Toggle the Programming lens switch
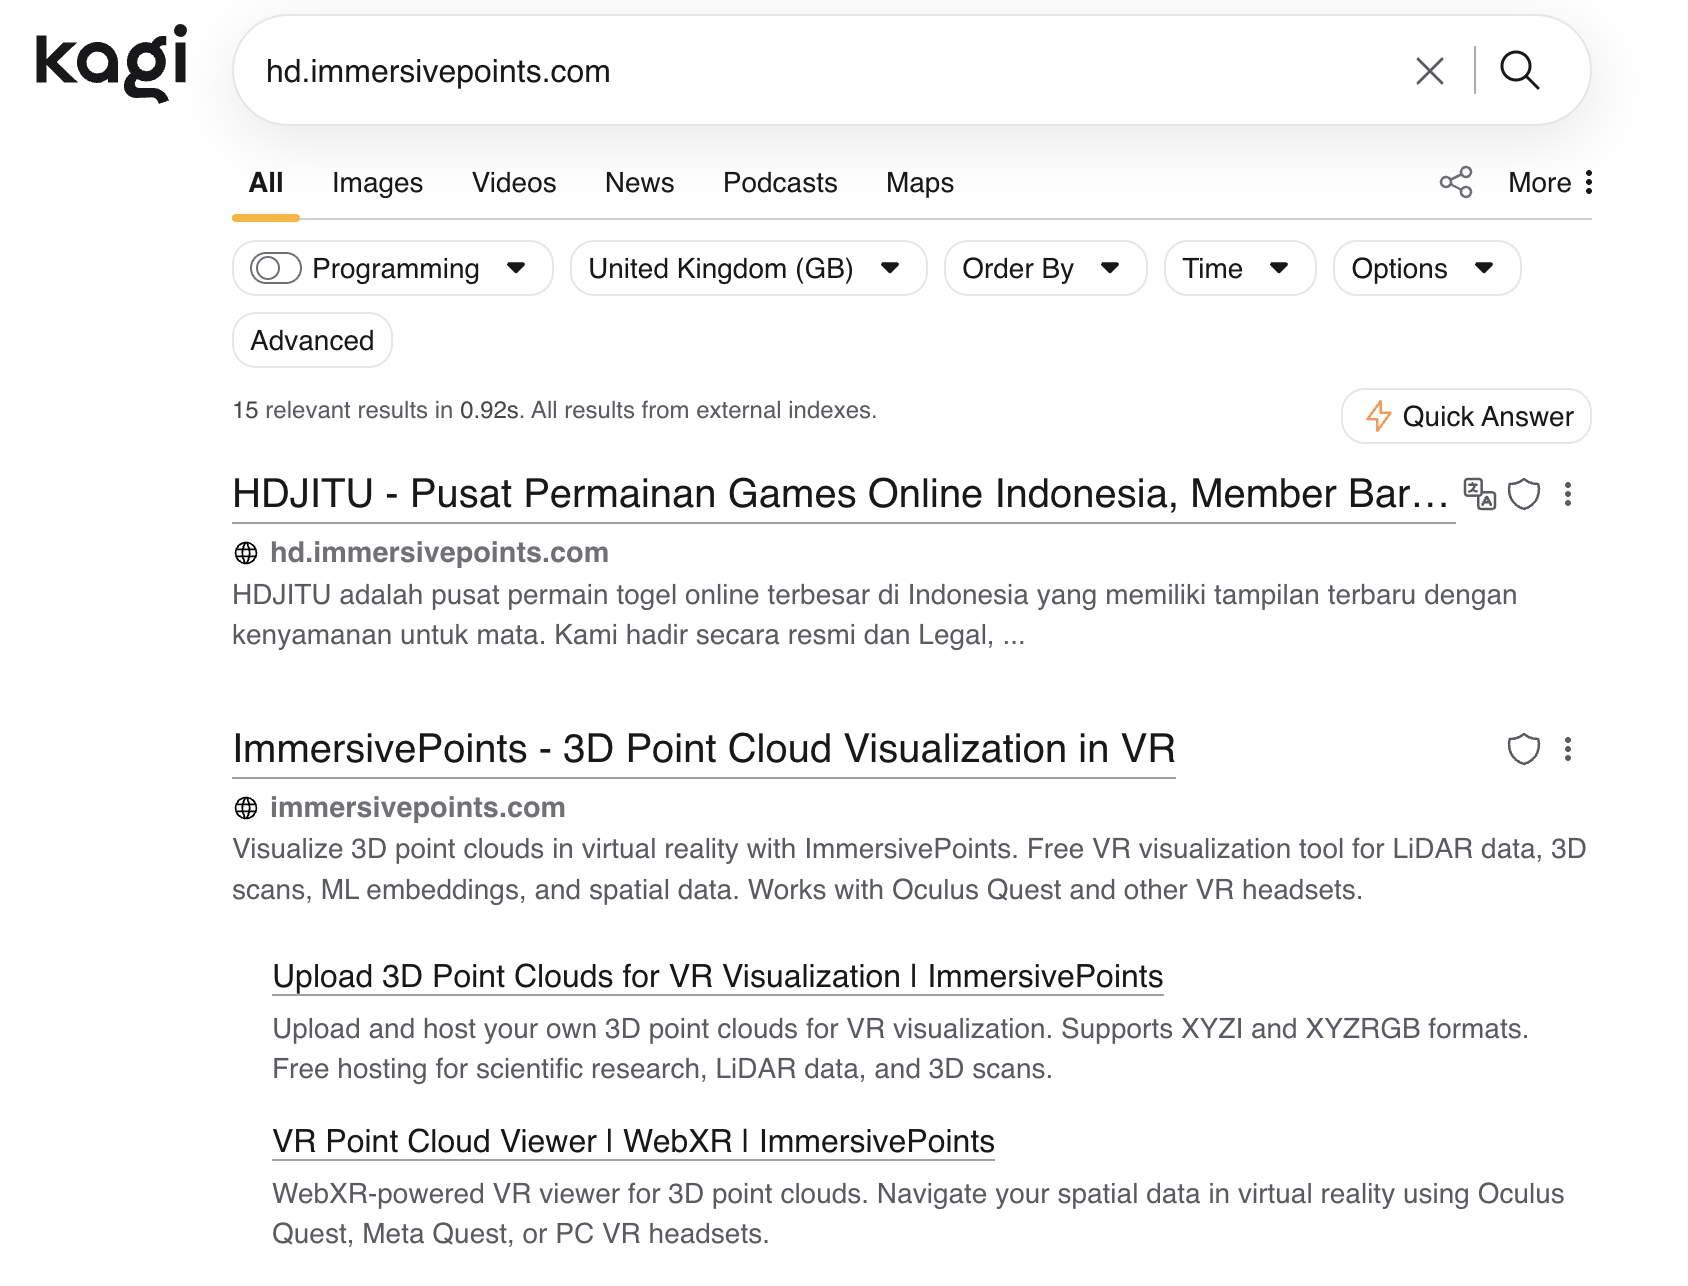1688x1286 pixels. click(276, 268)
